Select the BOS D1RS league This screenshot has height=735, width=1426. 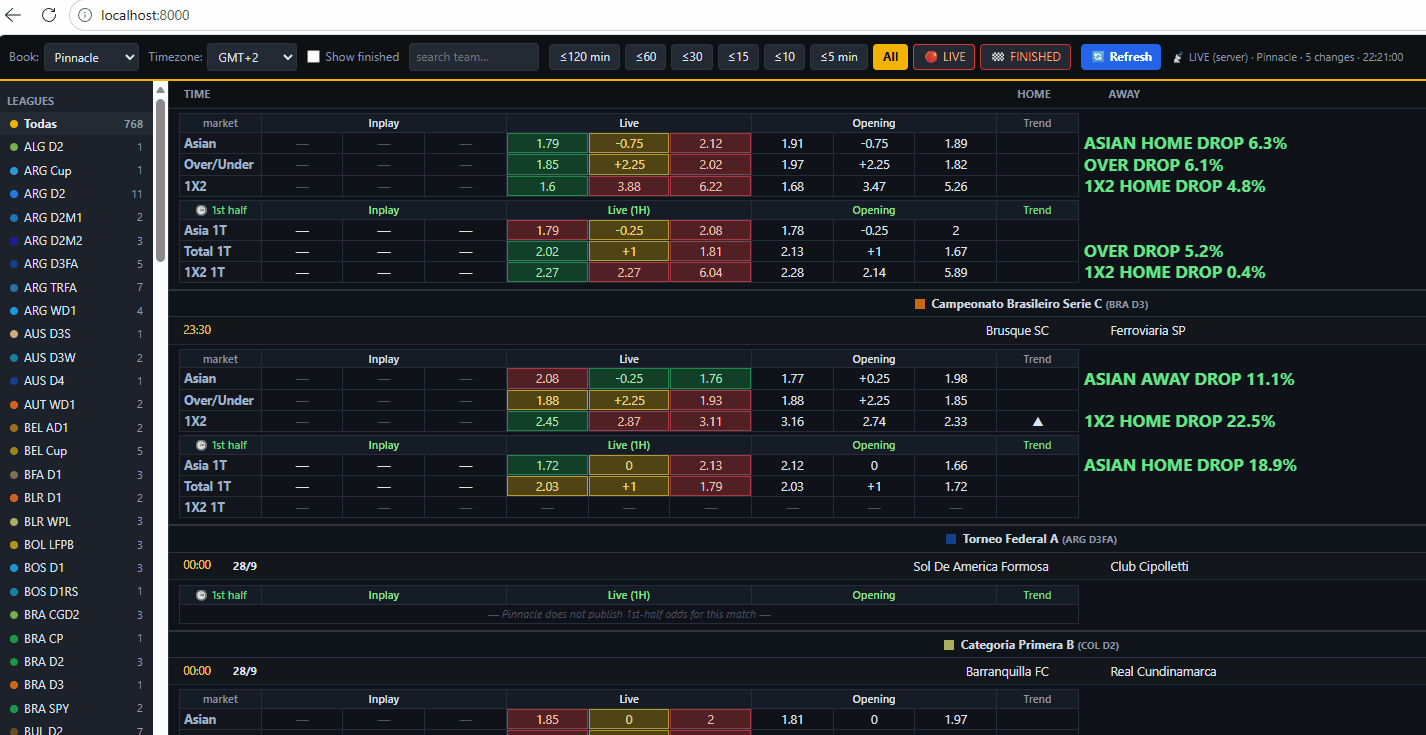click(x=77, y=592)
